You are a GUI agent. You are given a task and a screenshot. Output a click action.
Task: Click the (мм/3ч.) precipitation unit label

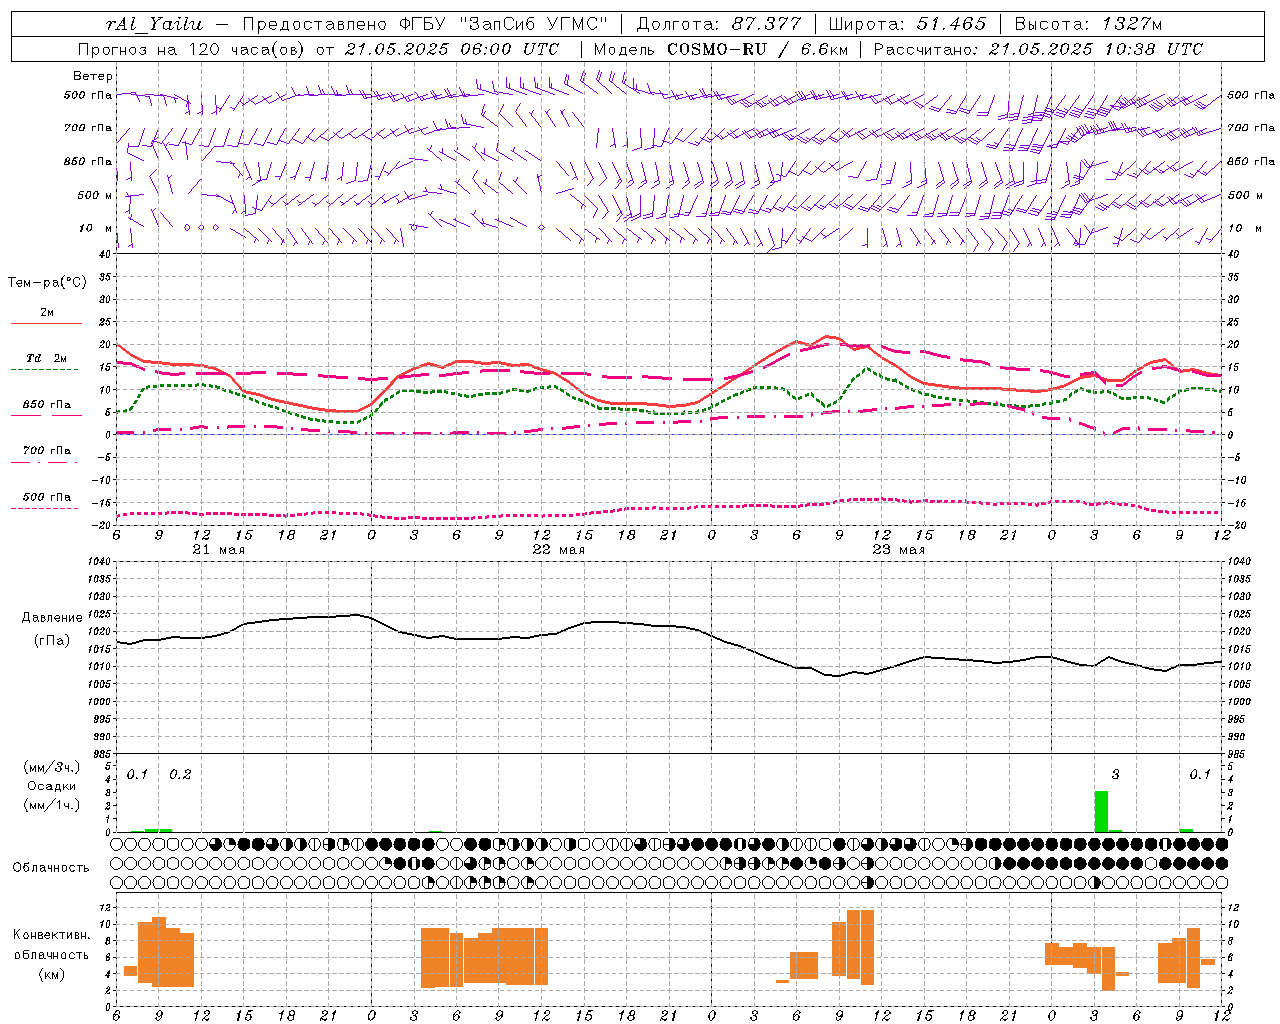tap(51, 767)
